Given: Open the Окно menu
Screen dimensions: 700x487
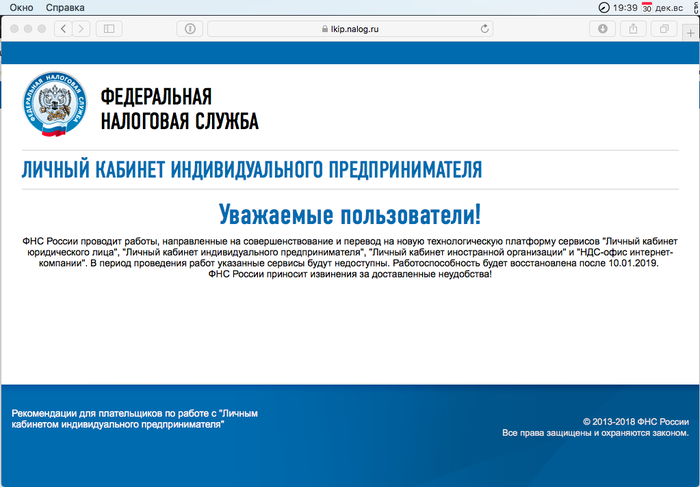Looking at the screenshot, I should coord(20,7).
